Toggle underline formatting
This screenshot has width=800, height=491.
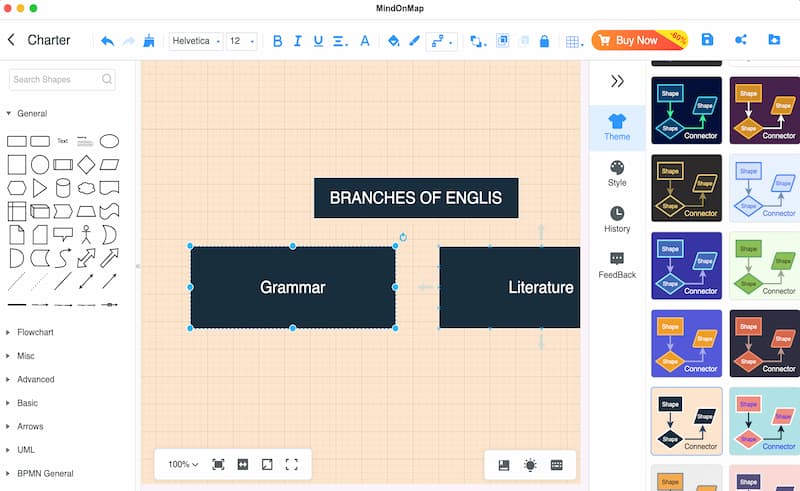[318, 41]
